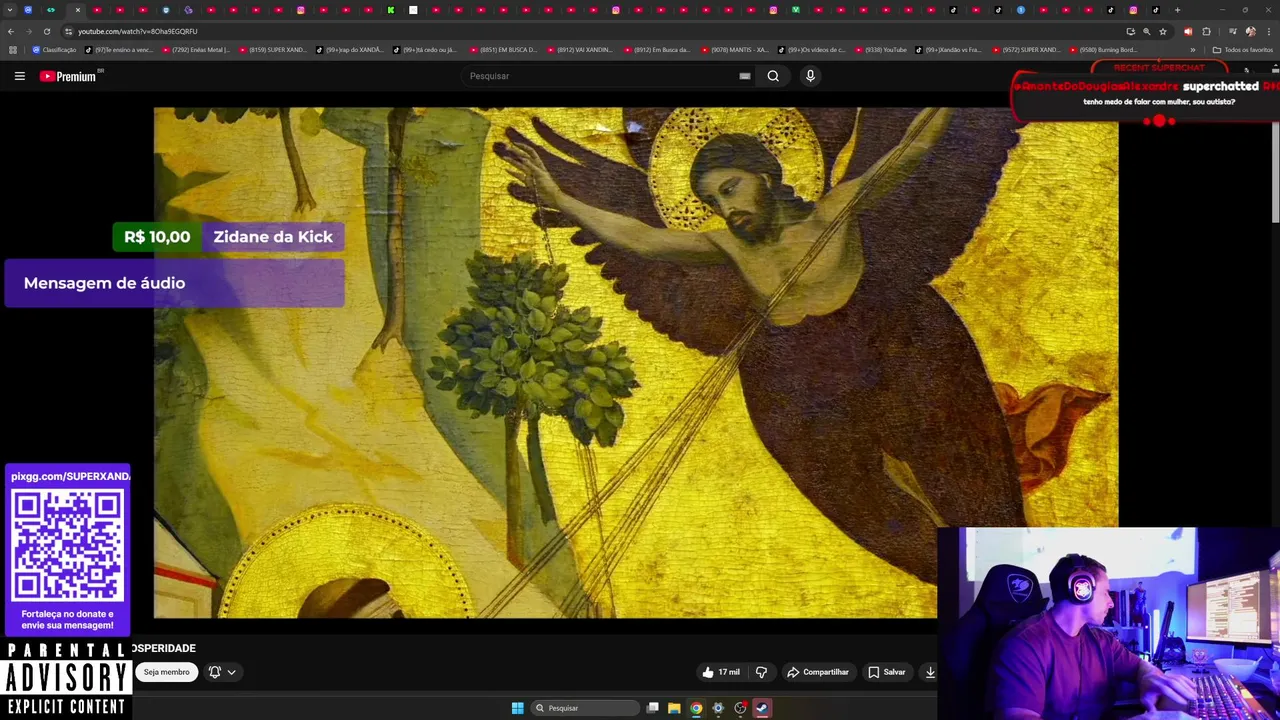The width and height of the screenshot is (1280, 720).
Task: Close the active YouTube tab
Action: 77,10
